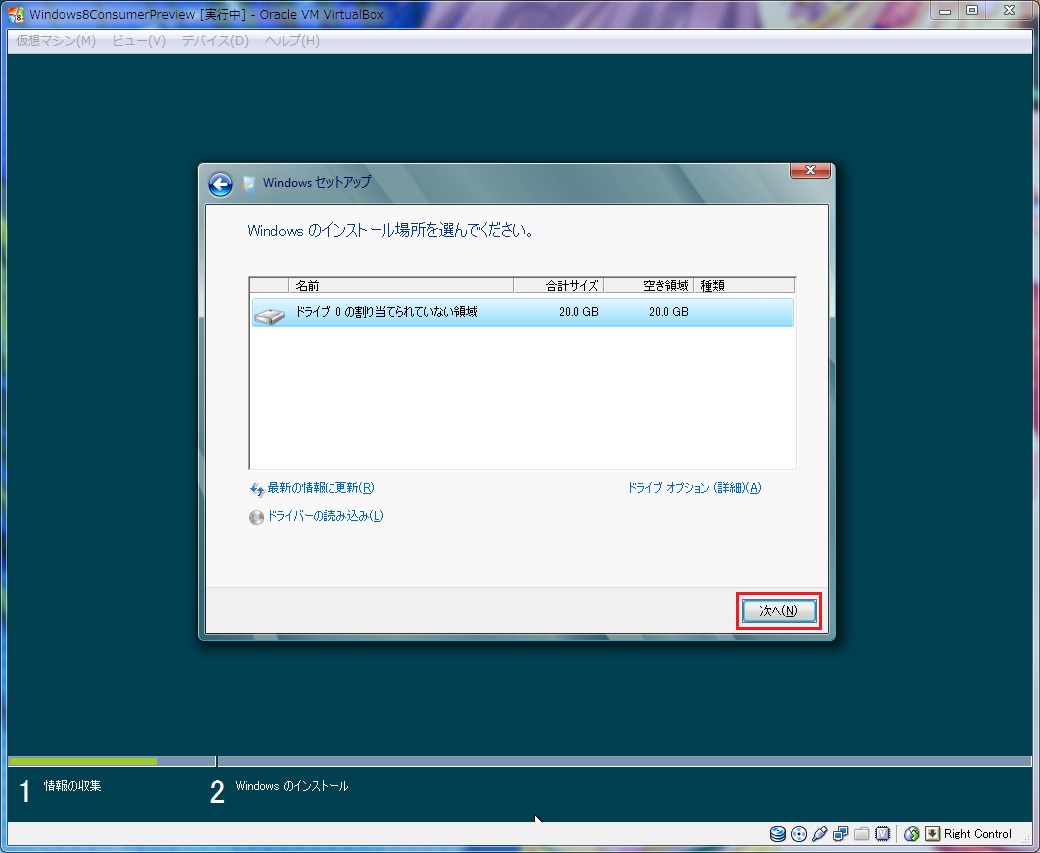The image size is (1040, 853).
Task: Open the デバイス(D) menu
Action: [x=215, y=41]
